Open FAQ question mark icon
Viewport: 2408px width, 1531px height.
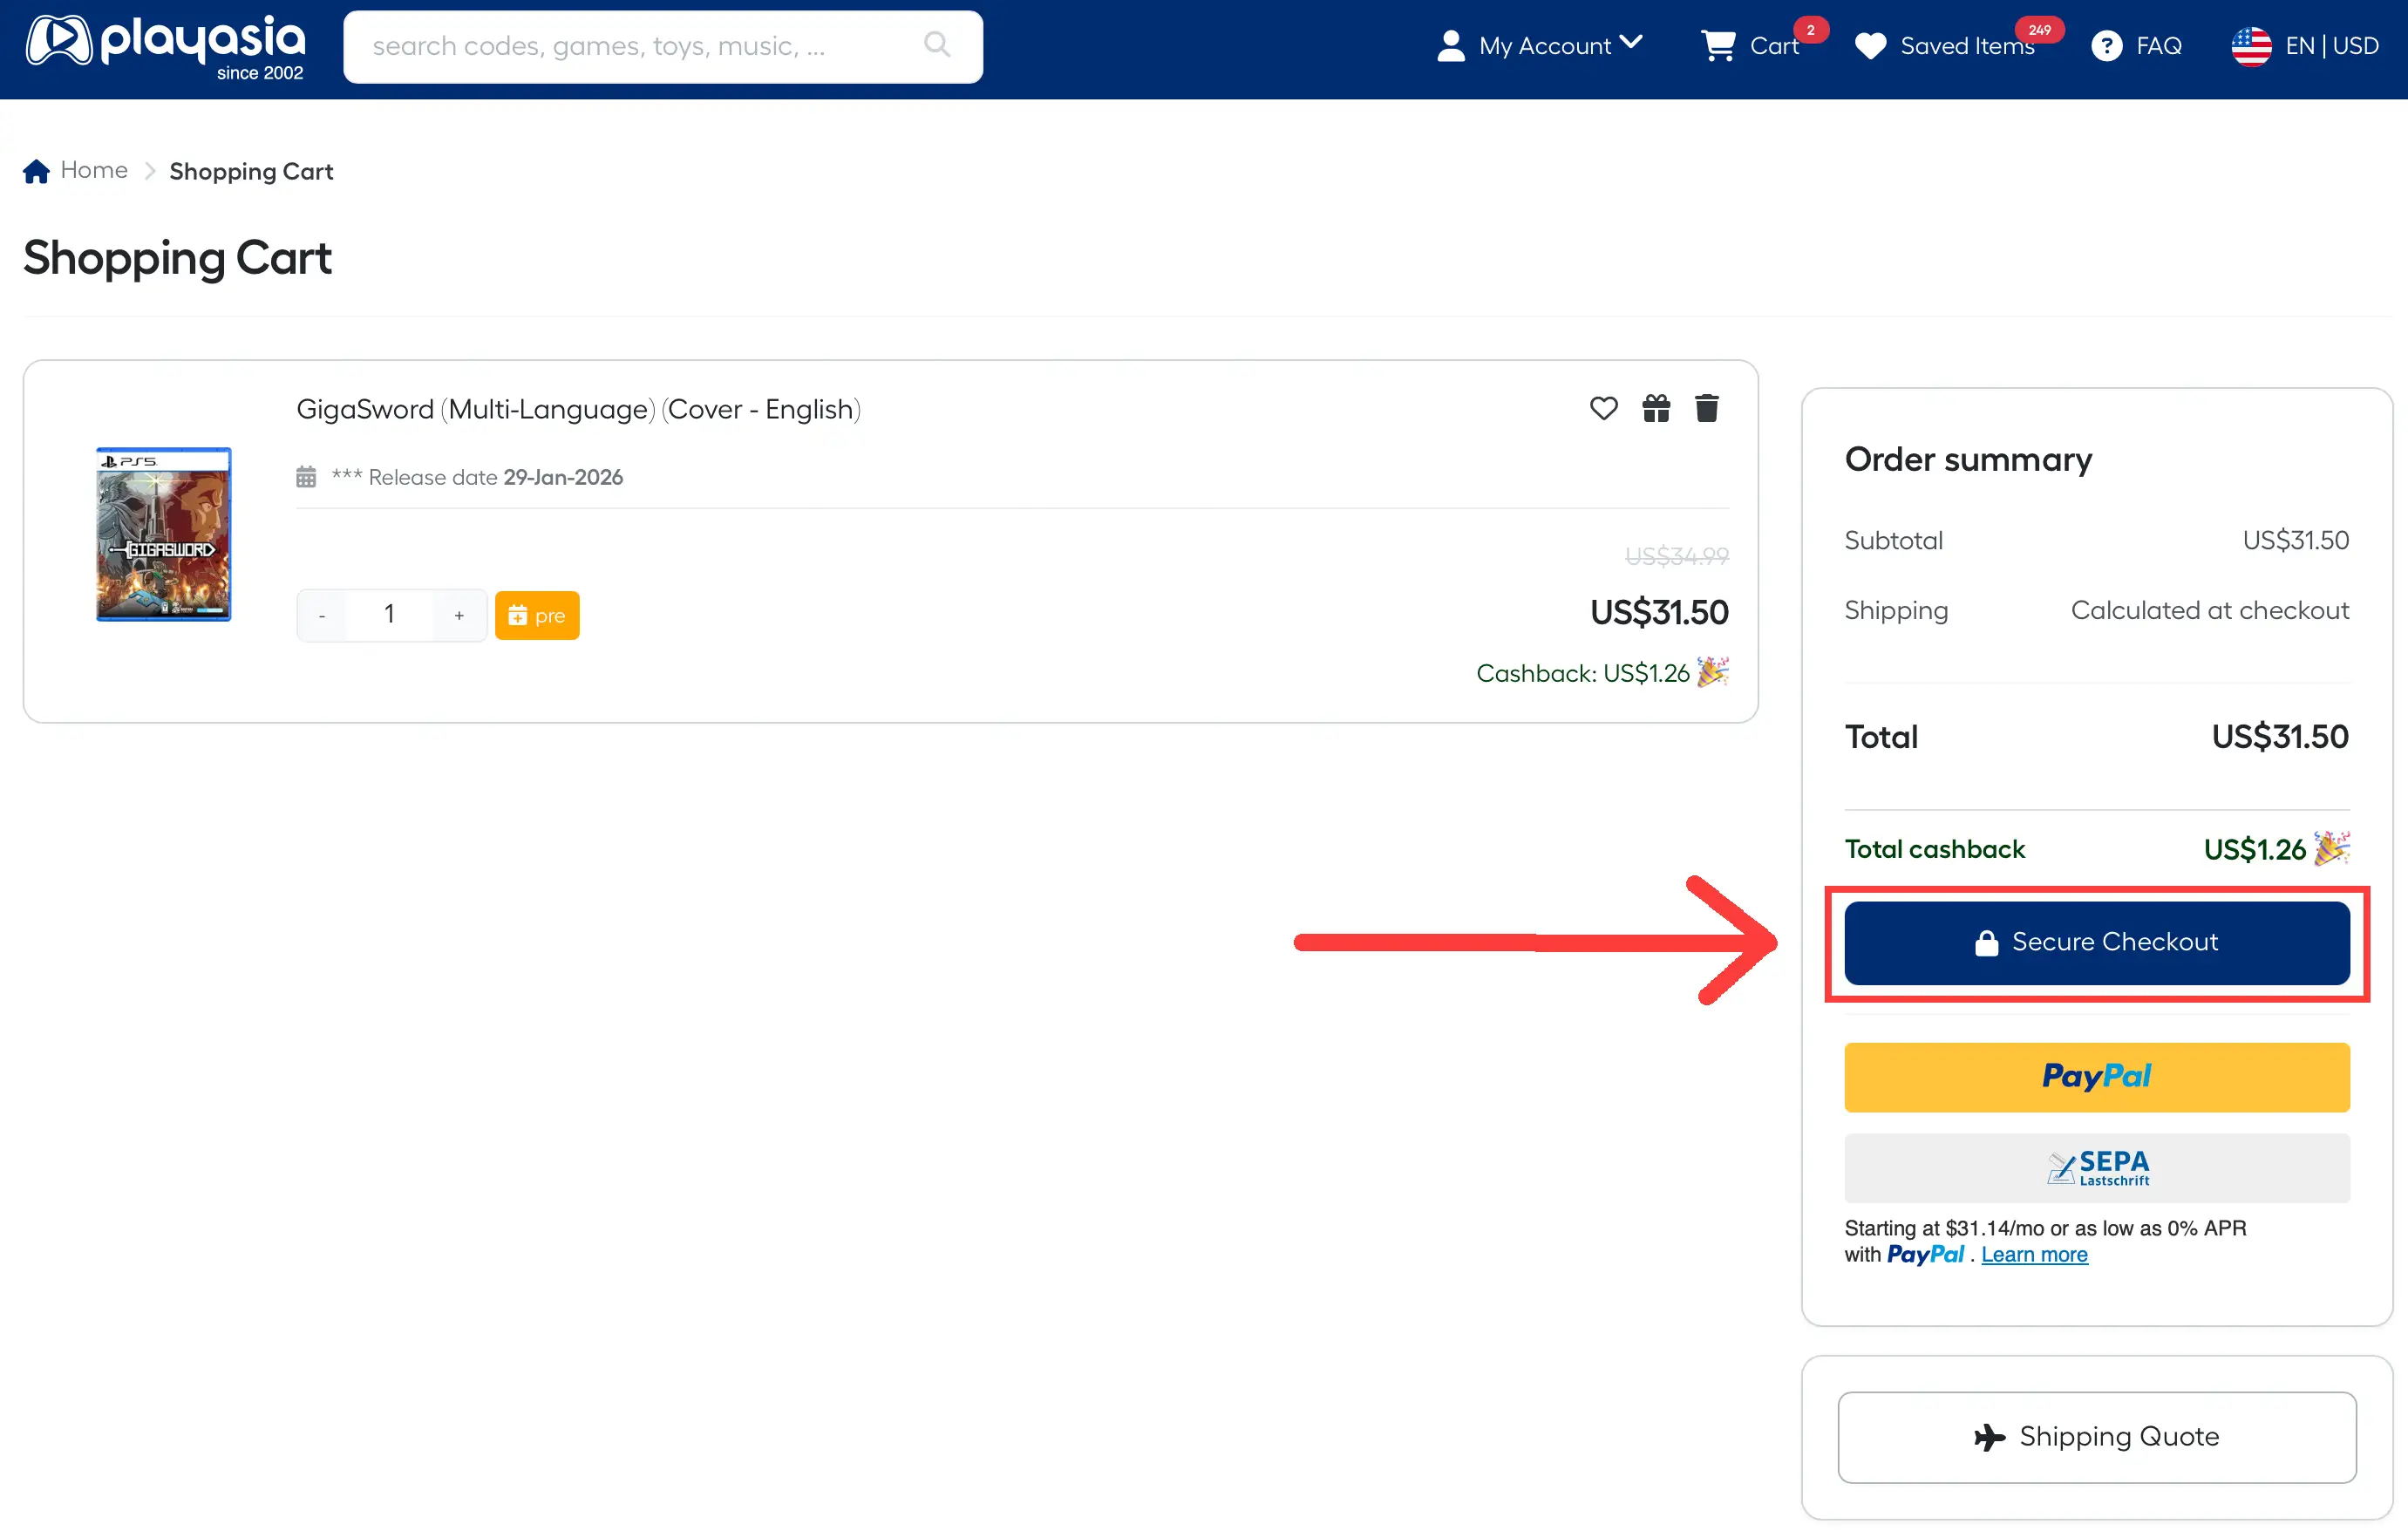[2106, 46]
